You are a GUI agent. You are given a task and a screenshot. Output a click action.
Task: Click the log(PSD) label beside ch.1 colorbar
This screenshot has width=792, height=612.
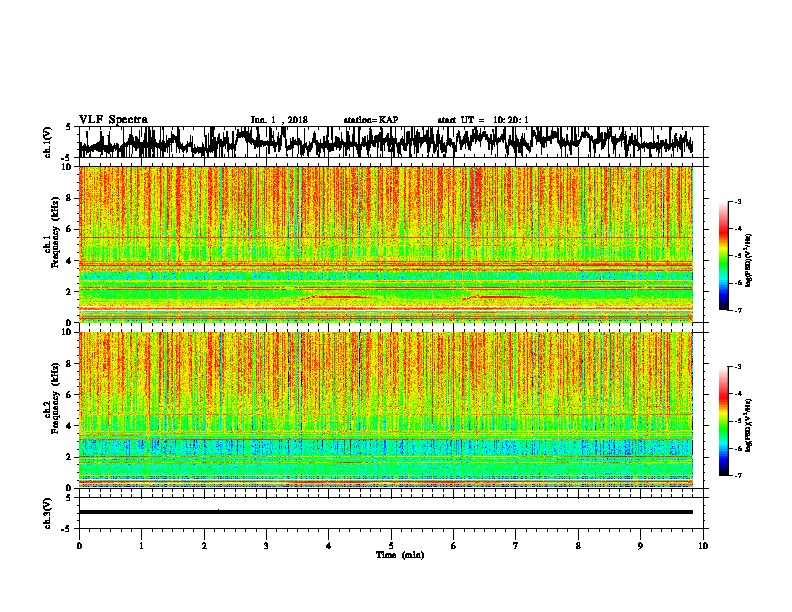click(x=749, y=261)
